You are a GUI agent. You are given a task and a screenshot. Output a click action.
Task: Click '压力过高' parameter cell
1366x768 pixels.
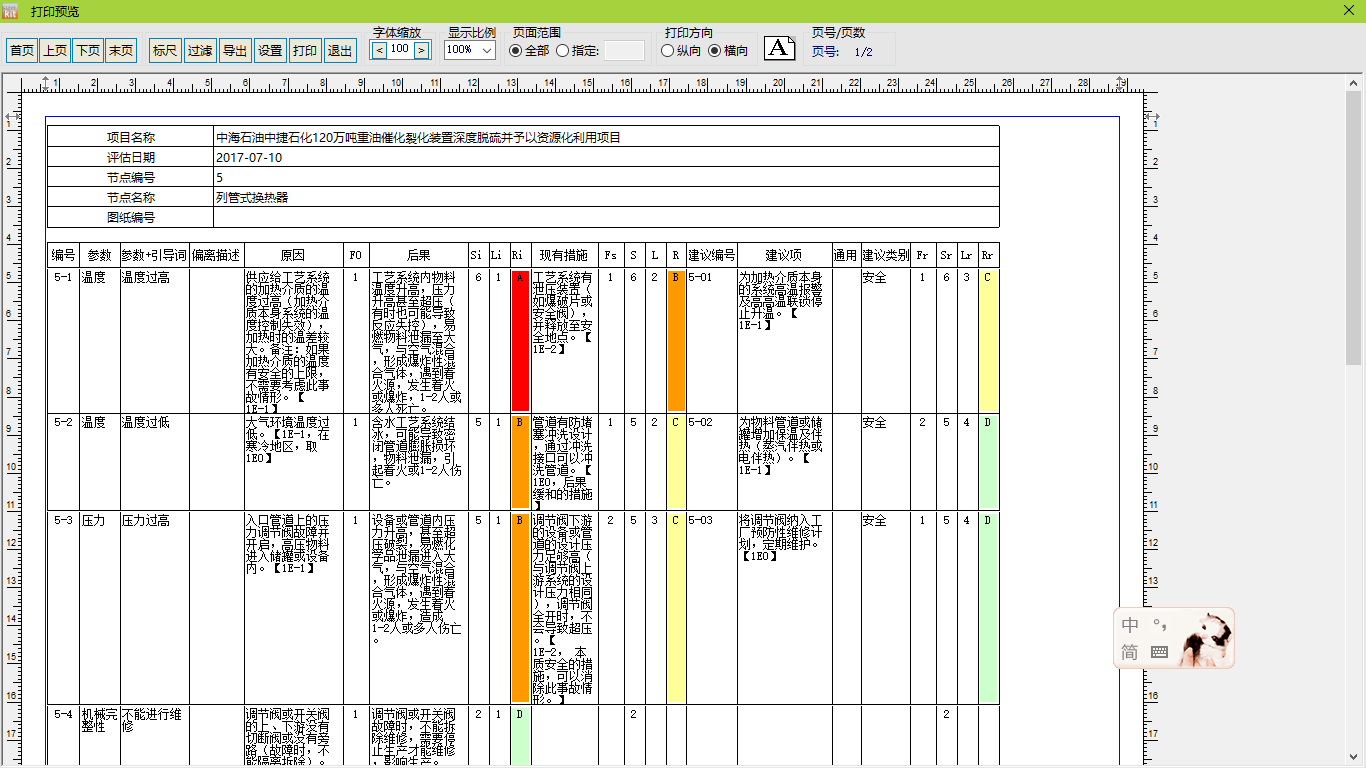[x=154, y=608]
